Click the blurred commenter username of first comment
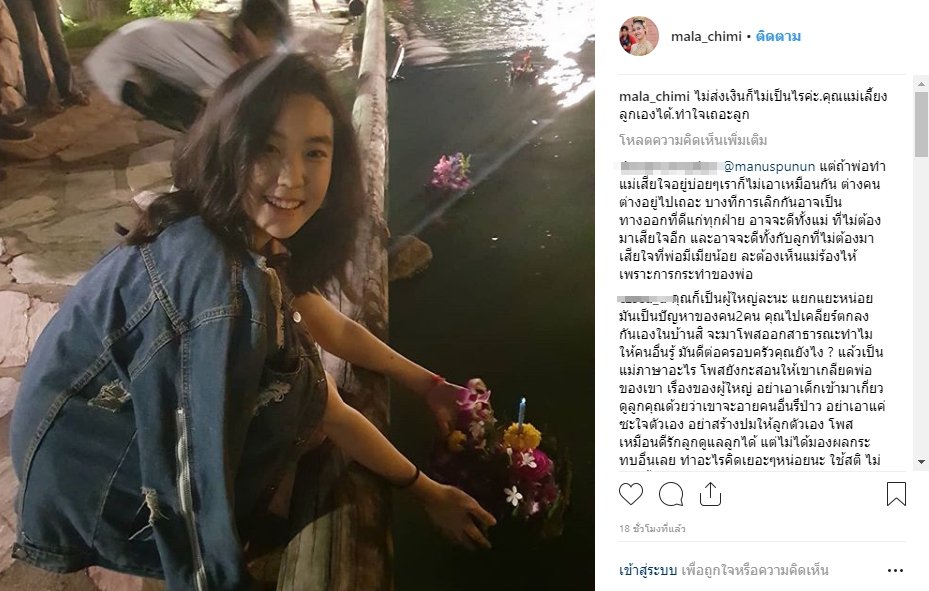The height and width of the screenshot is (591, 929). pos(670,166)
